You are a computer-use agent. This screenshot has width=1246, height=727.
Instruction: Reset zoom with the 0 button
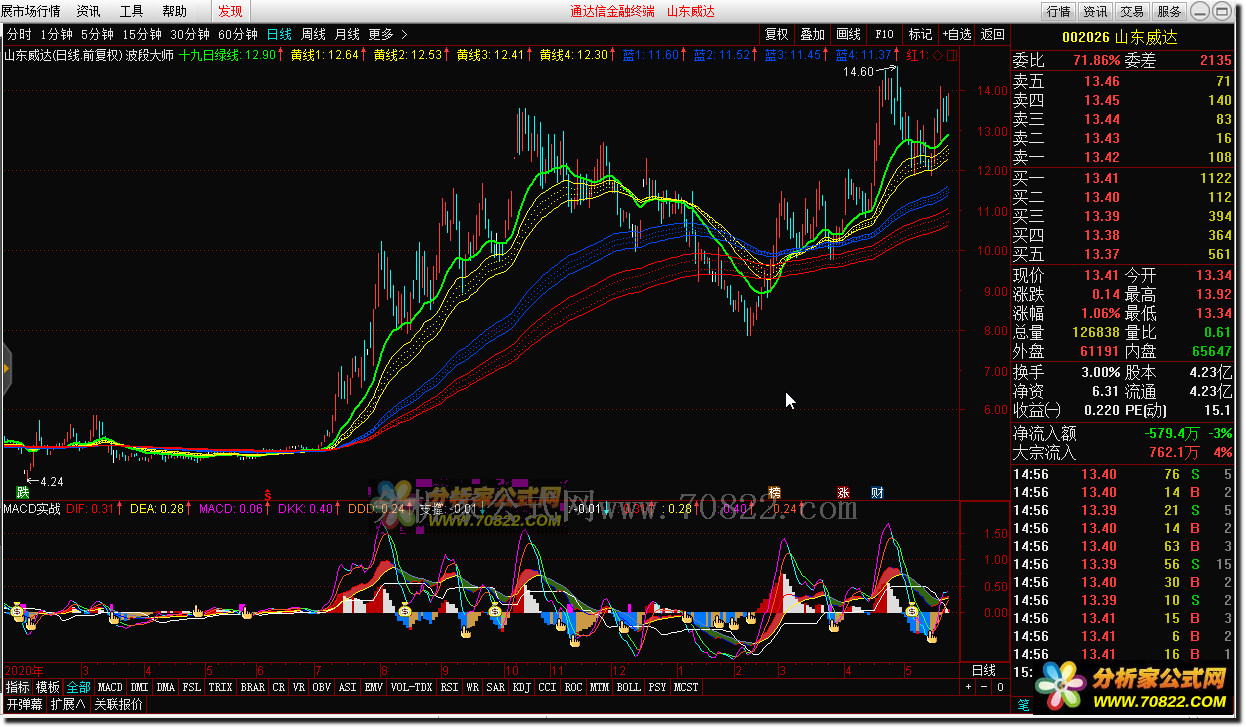click(x=1001, y=687)
